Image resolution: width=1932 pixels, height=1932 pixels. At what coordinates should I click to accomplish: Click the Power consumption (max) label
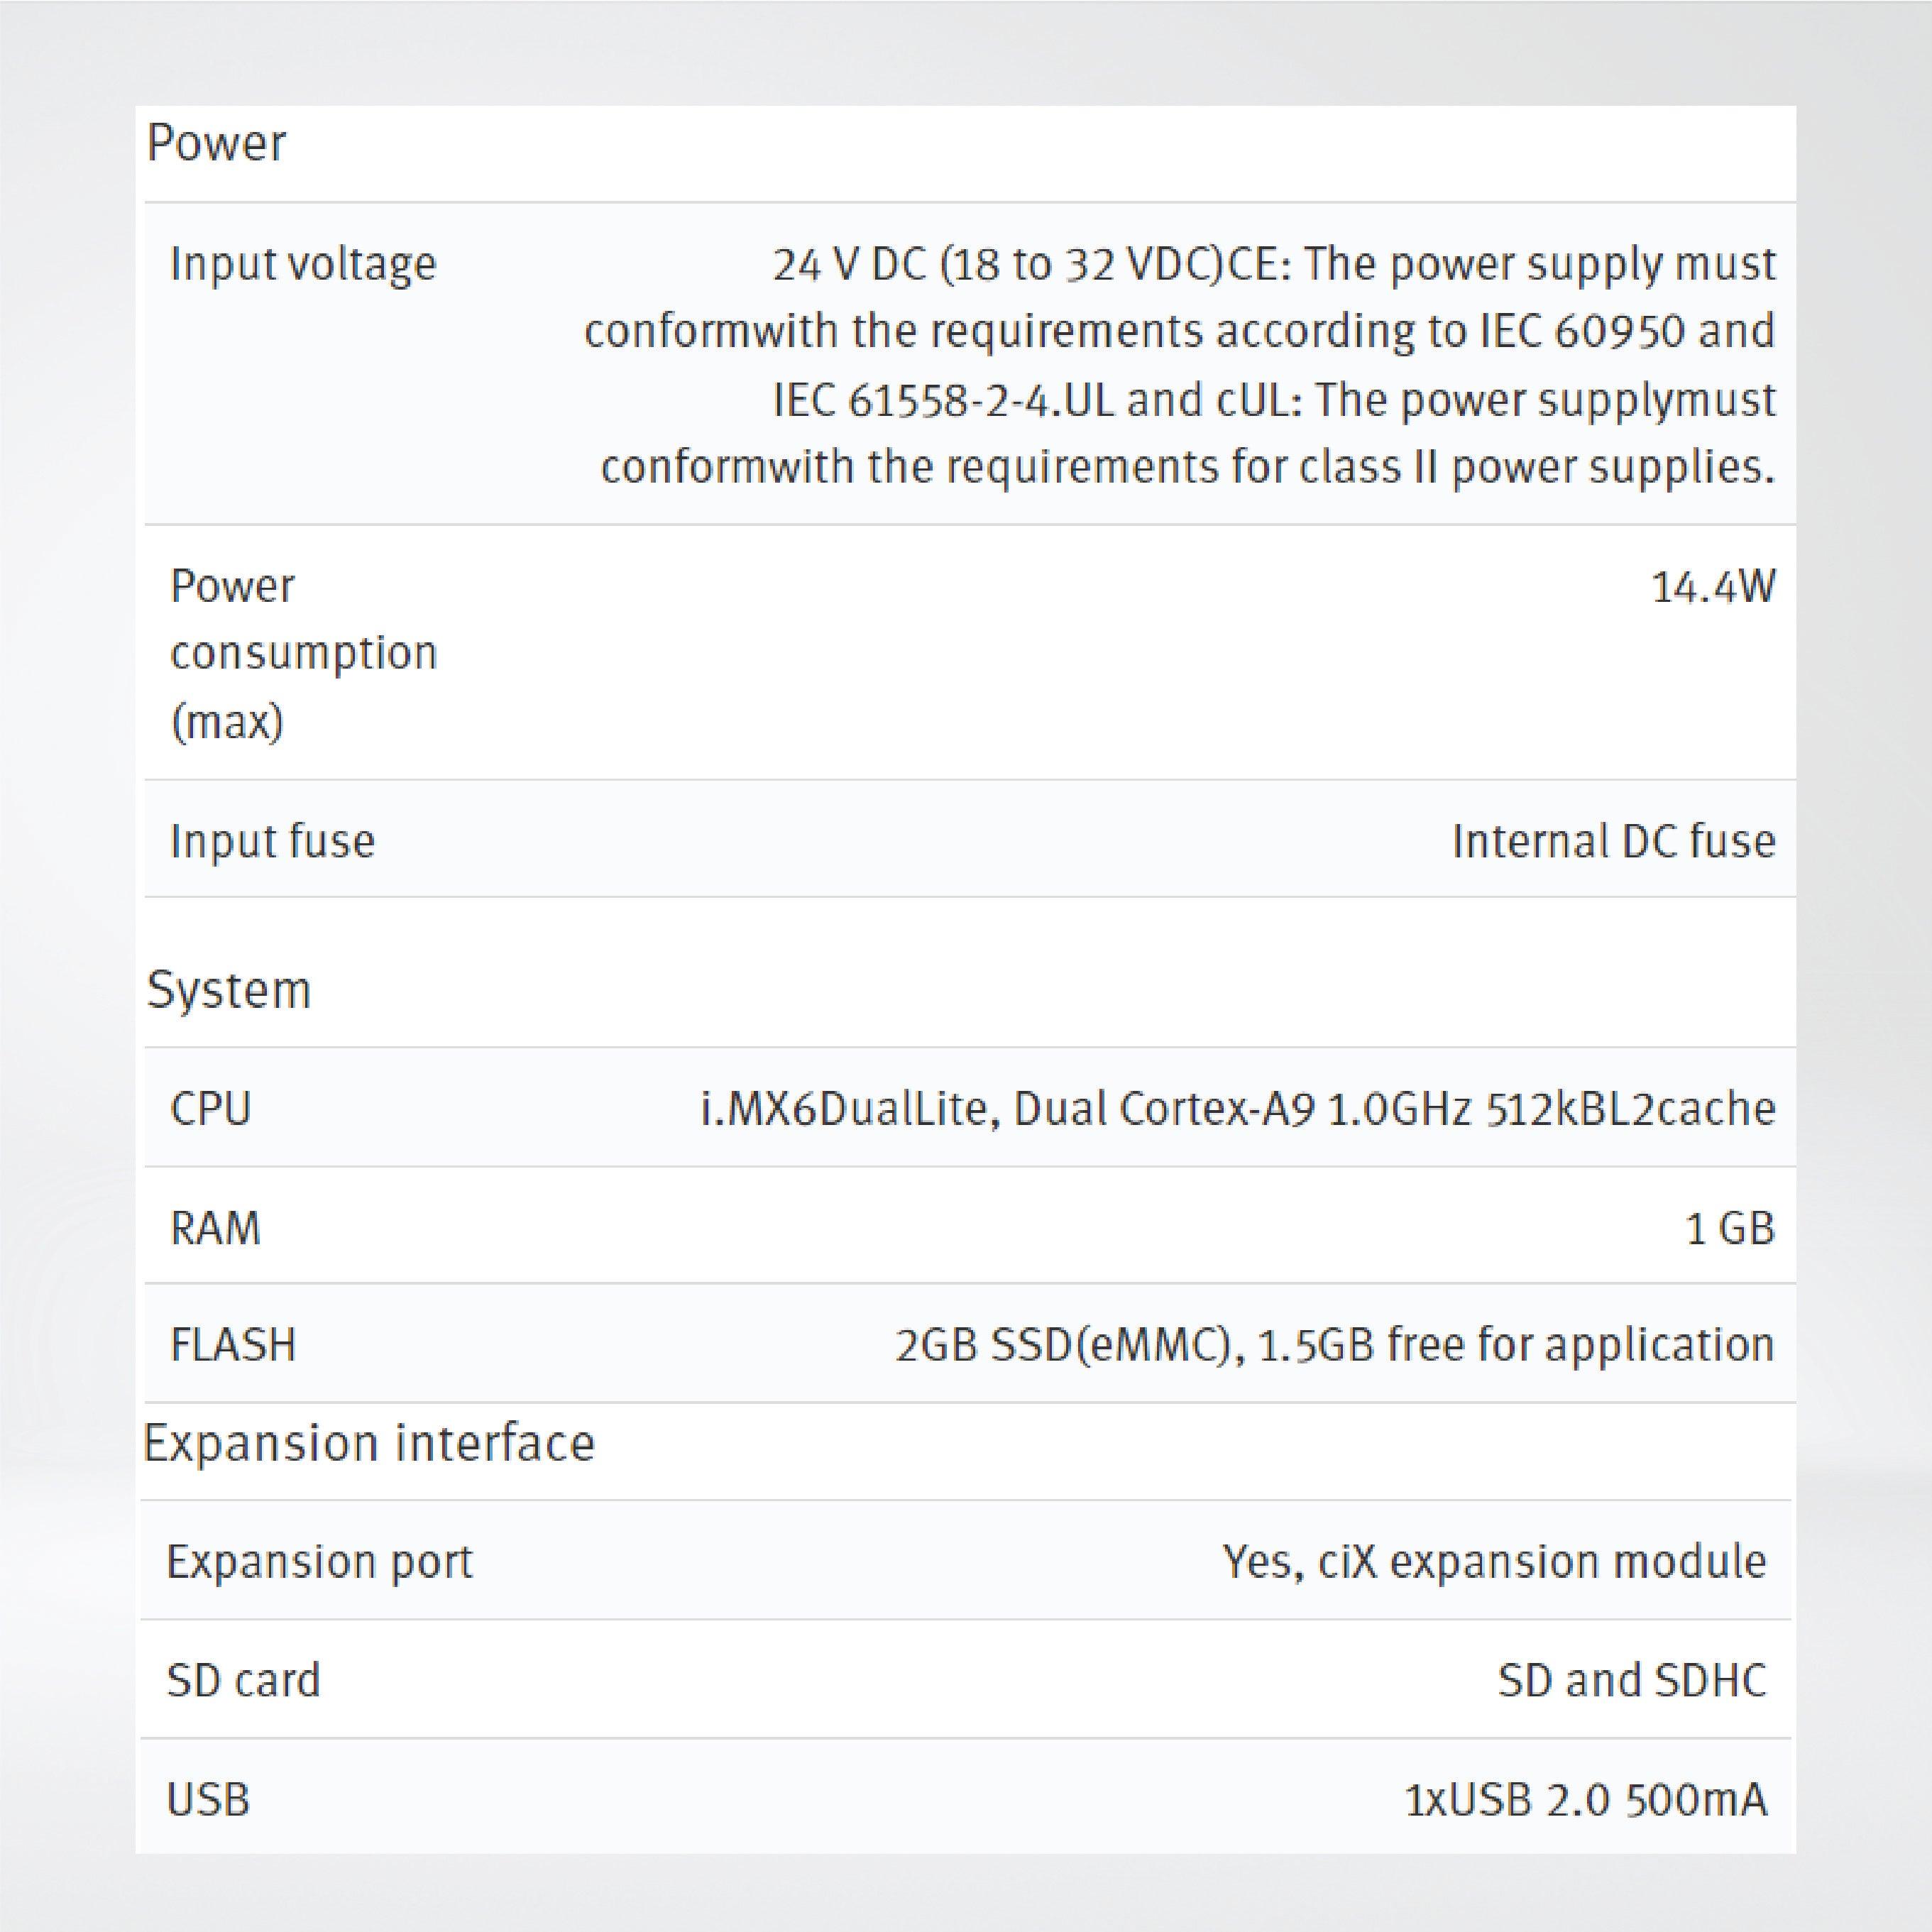point(303,652)
